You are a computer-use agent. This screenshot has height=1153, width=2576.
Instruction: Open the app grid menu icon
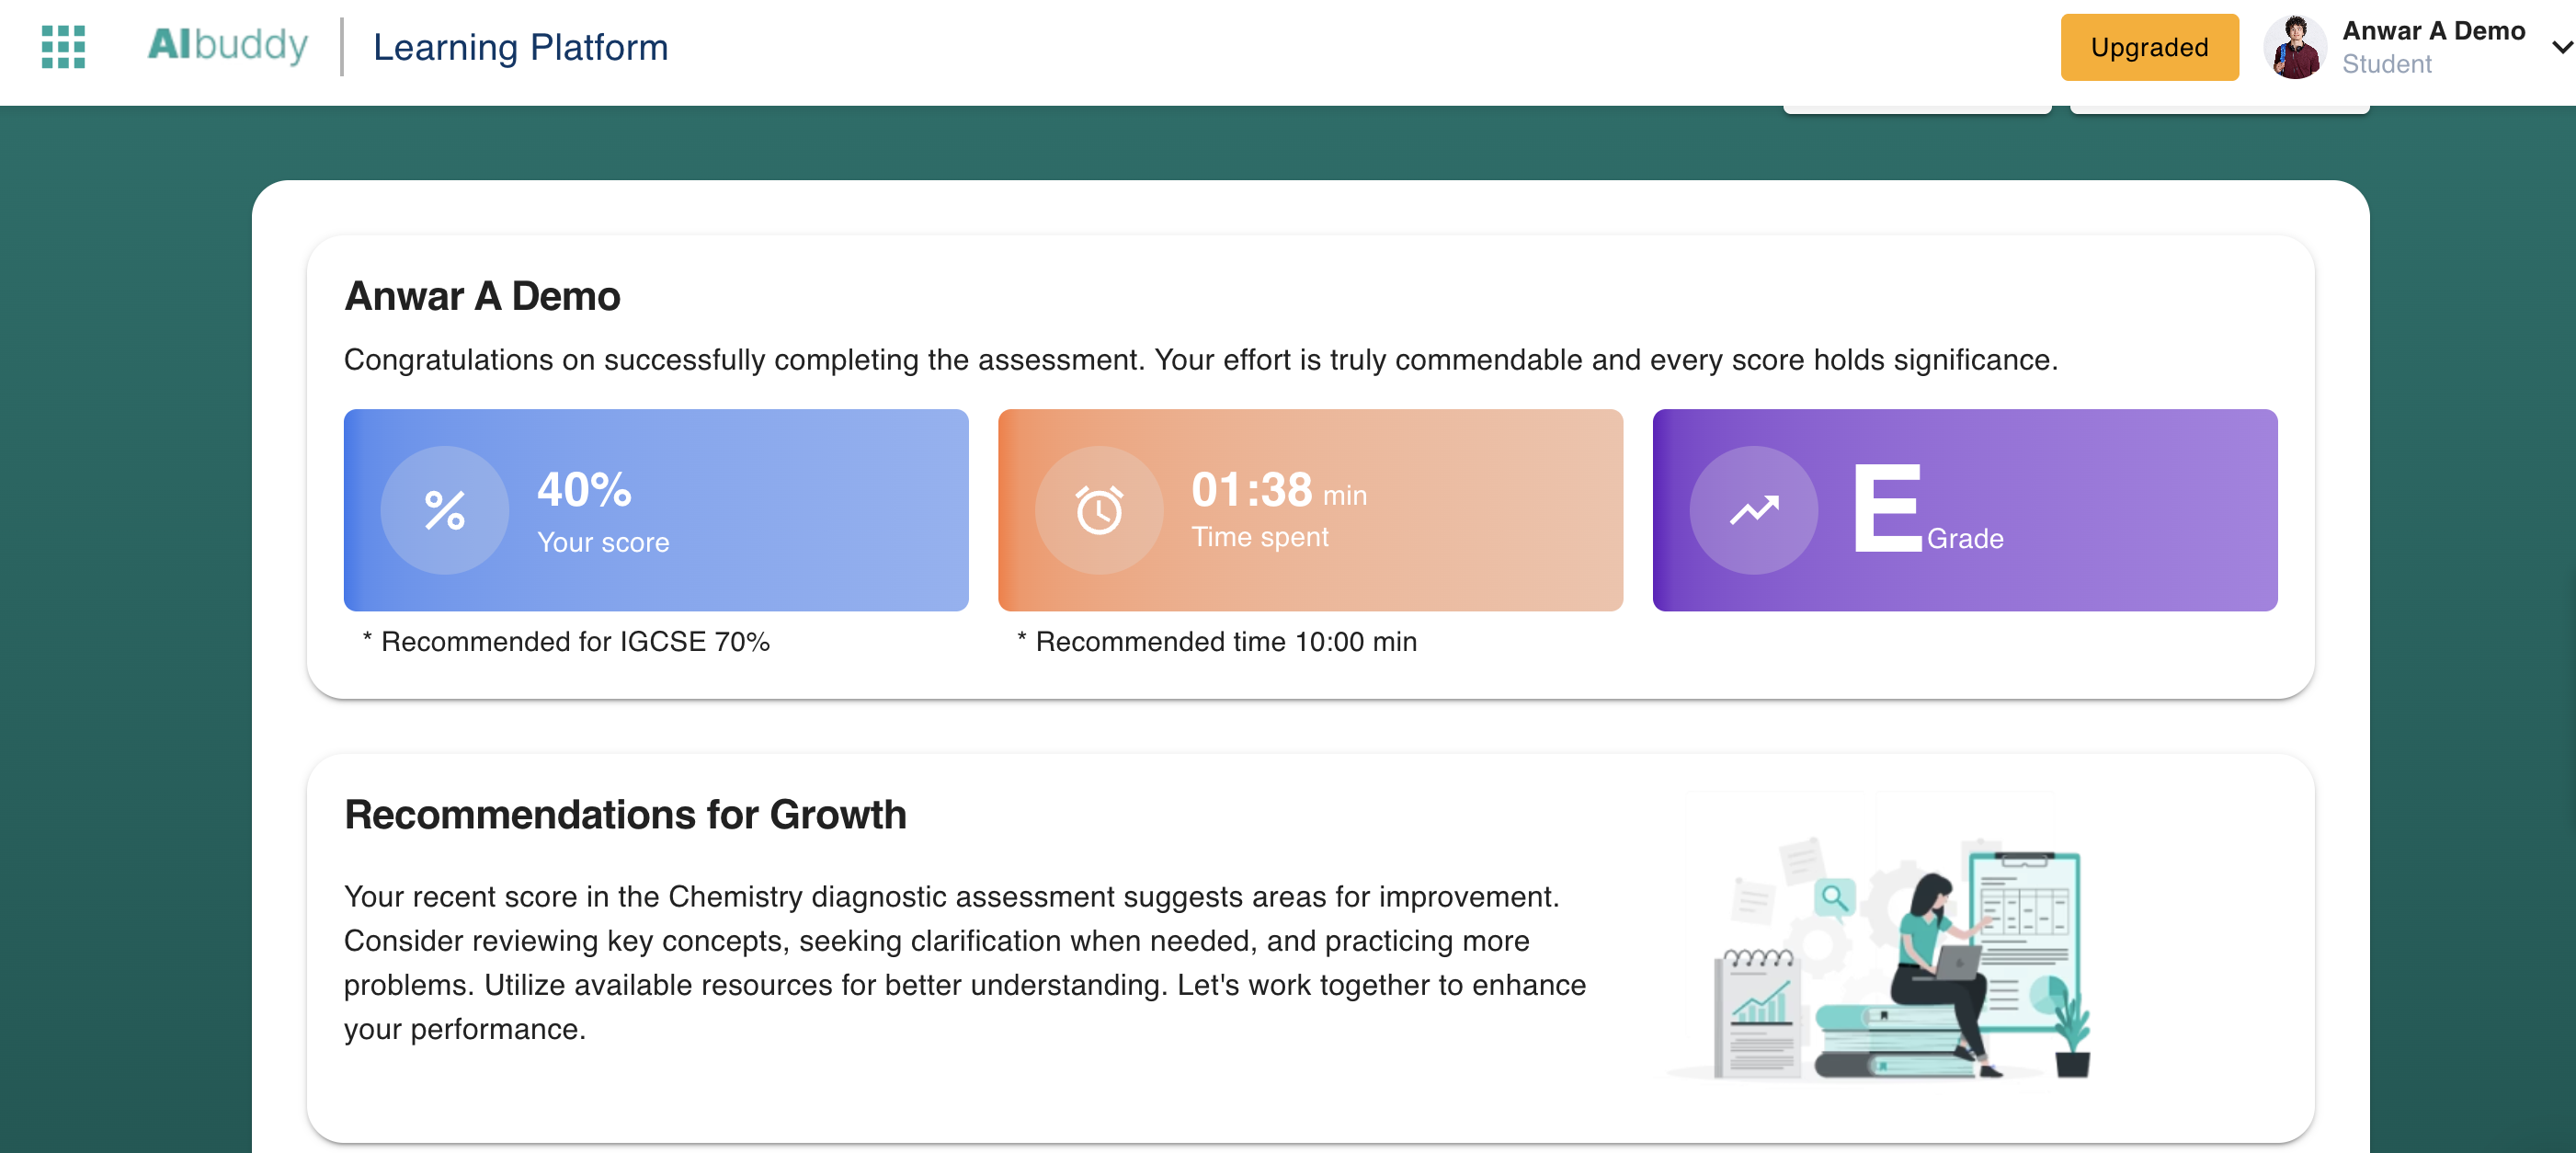tap(63, 47)
